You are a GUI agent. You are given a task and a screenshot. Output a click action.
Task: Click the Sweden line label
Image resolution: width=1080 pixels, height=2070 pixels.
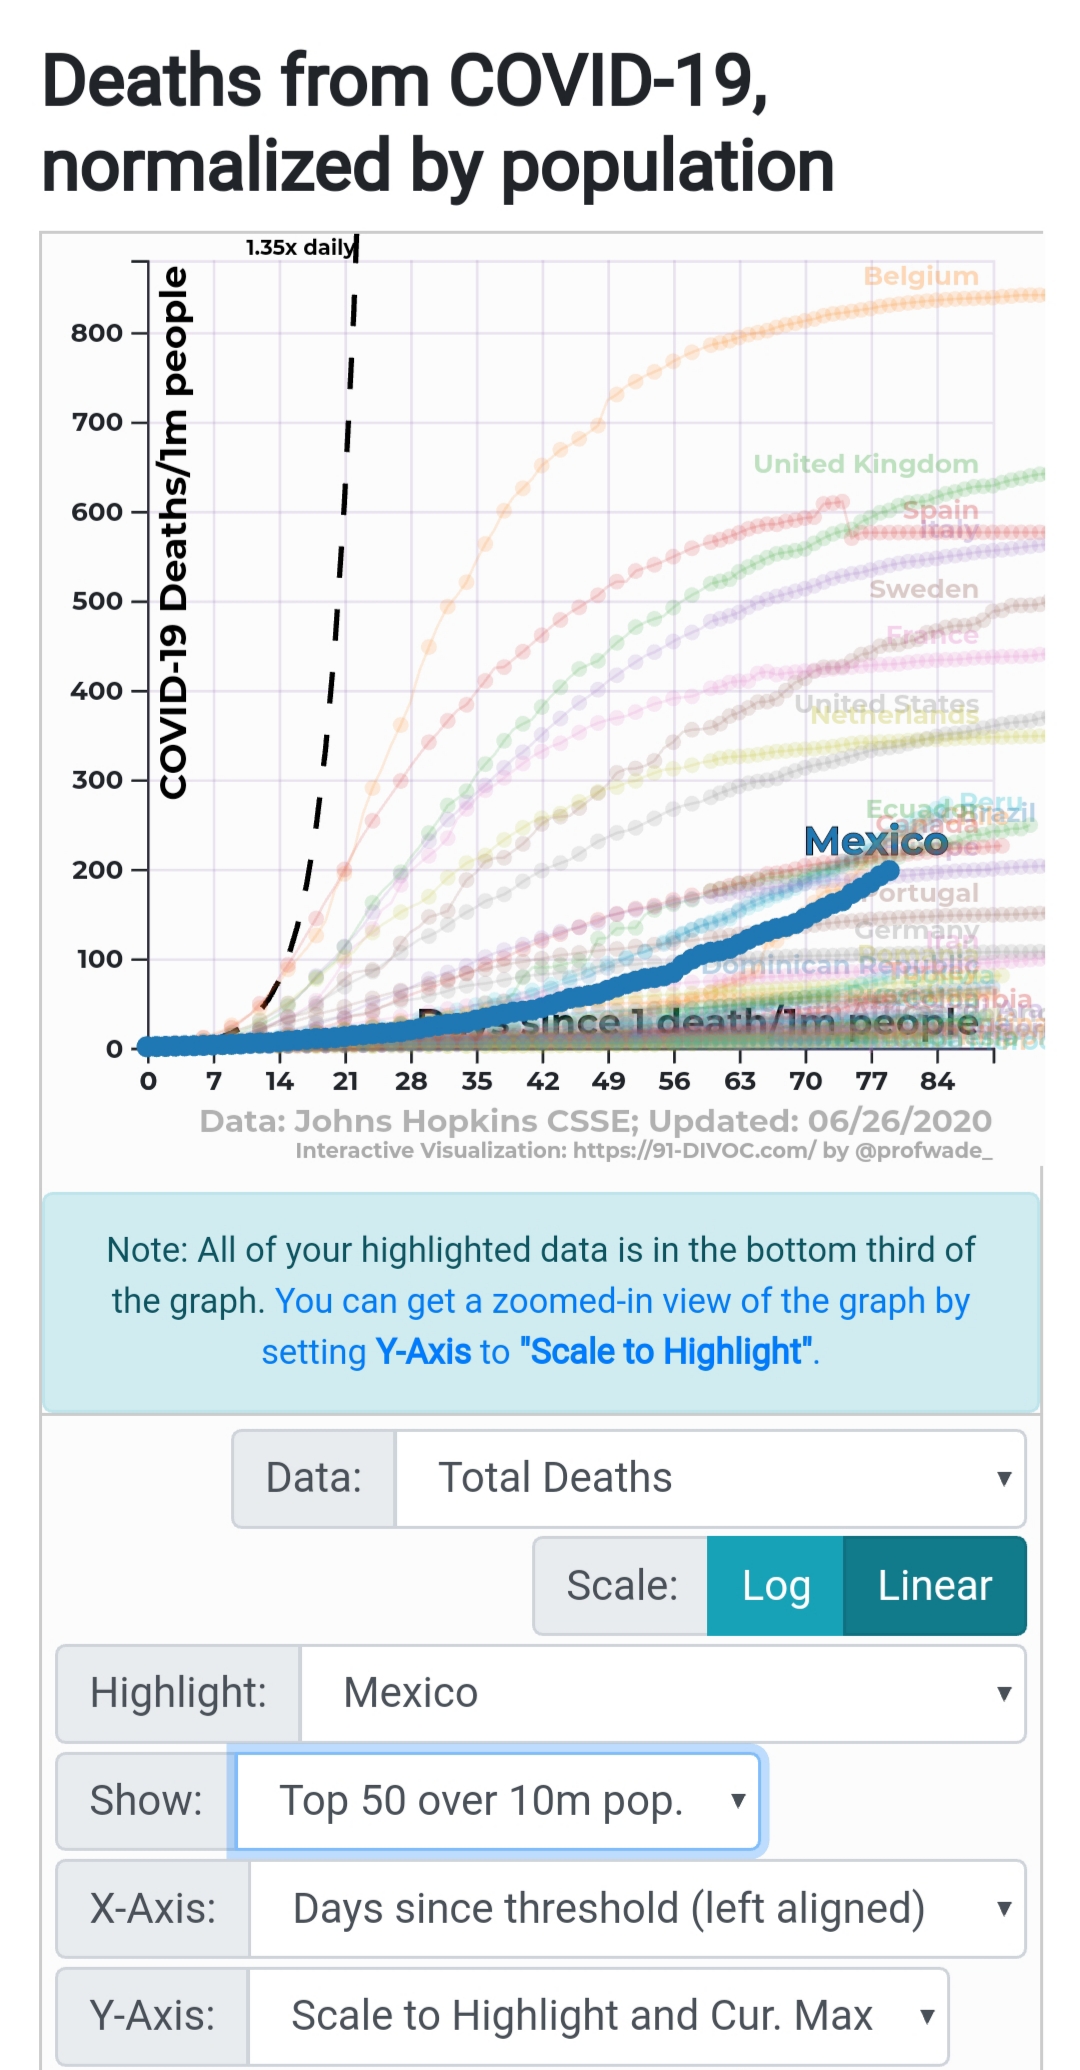pyautogui.click(x=923, y=589)
